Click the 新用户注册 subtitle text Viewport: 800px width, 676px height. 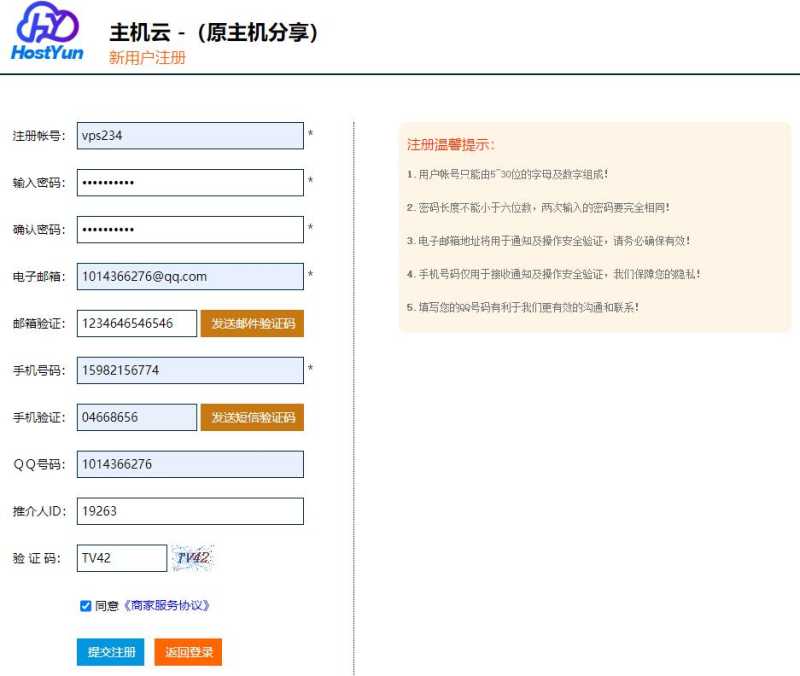click(x=147, y=58)
